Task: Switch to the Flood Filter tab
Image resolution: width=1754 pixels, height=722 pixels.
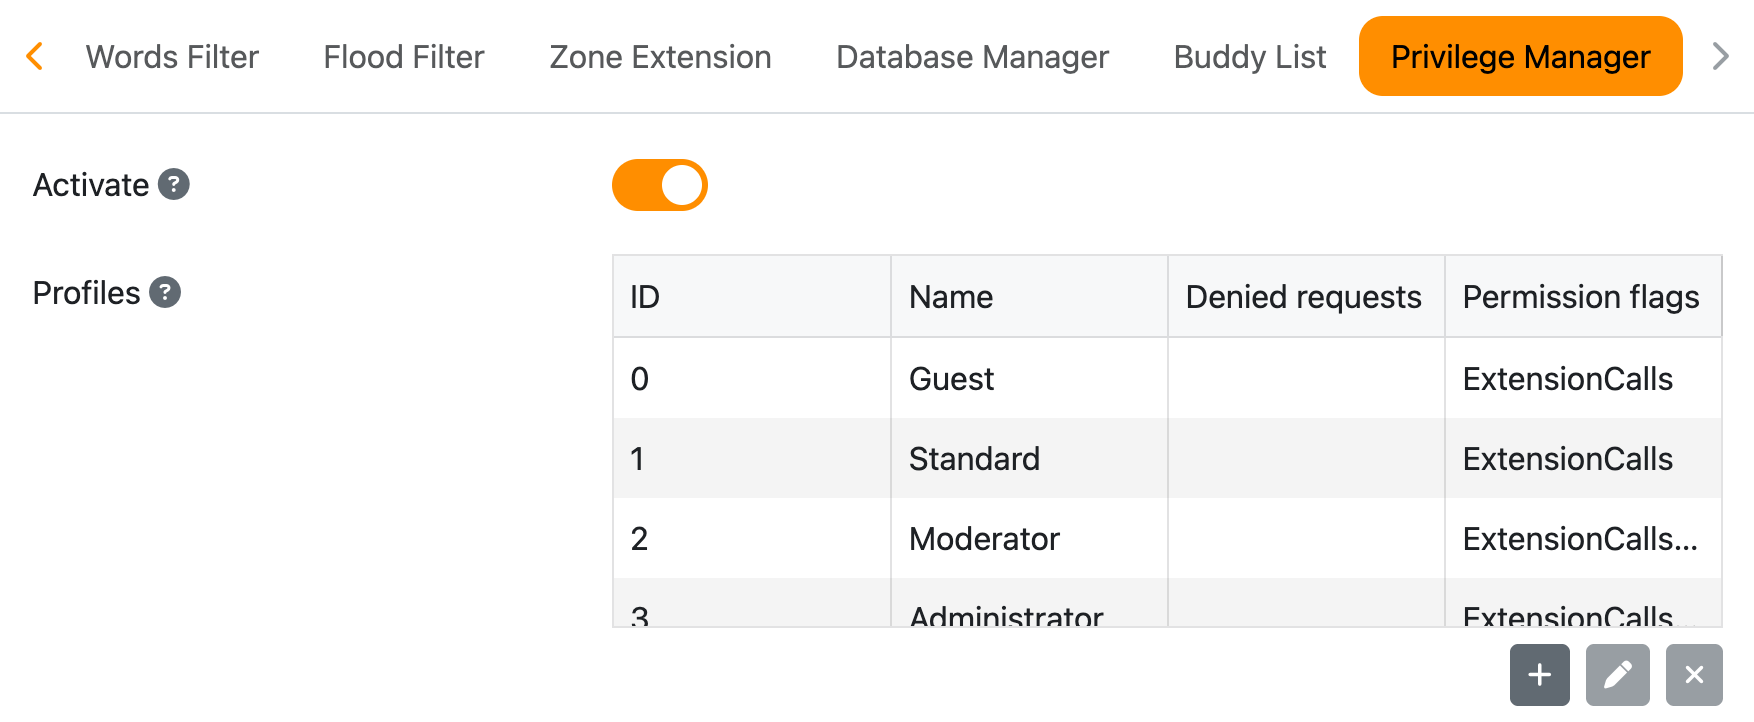Action: coord(404,57)
